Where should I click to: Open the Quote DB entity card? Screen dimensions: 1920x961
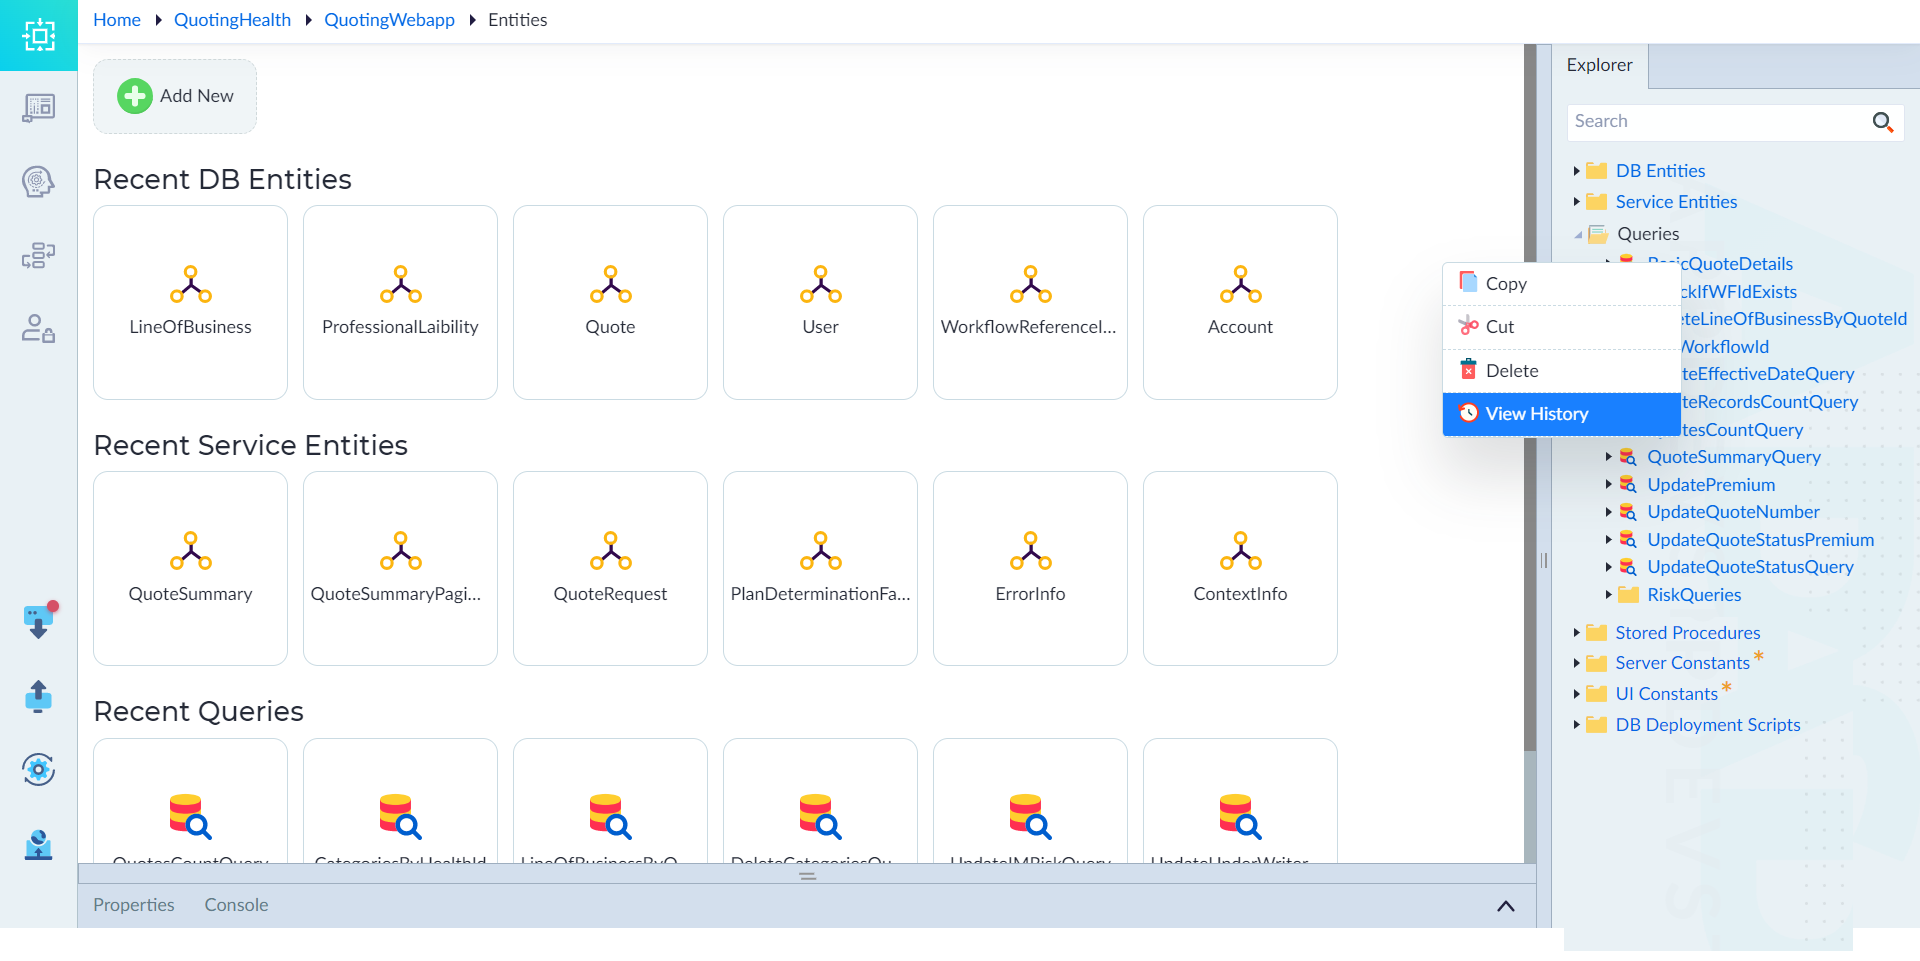610,302
